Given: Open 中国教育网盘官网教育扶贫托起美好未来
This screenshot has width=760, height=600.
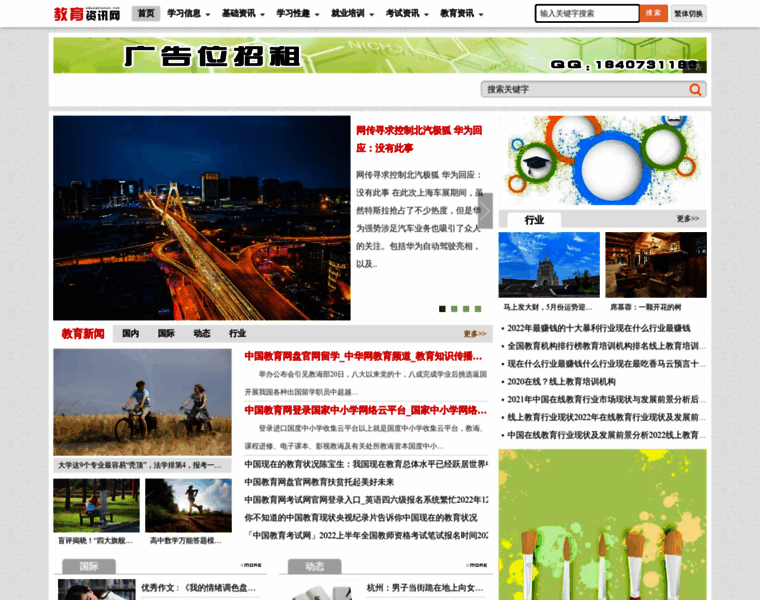Looking at the screenshot, I should [x=319, y=482].
